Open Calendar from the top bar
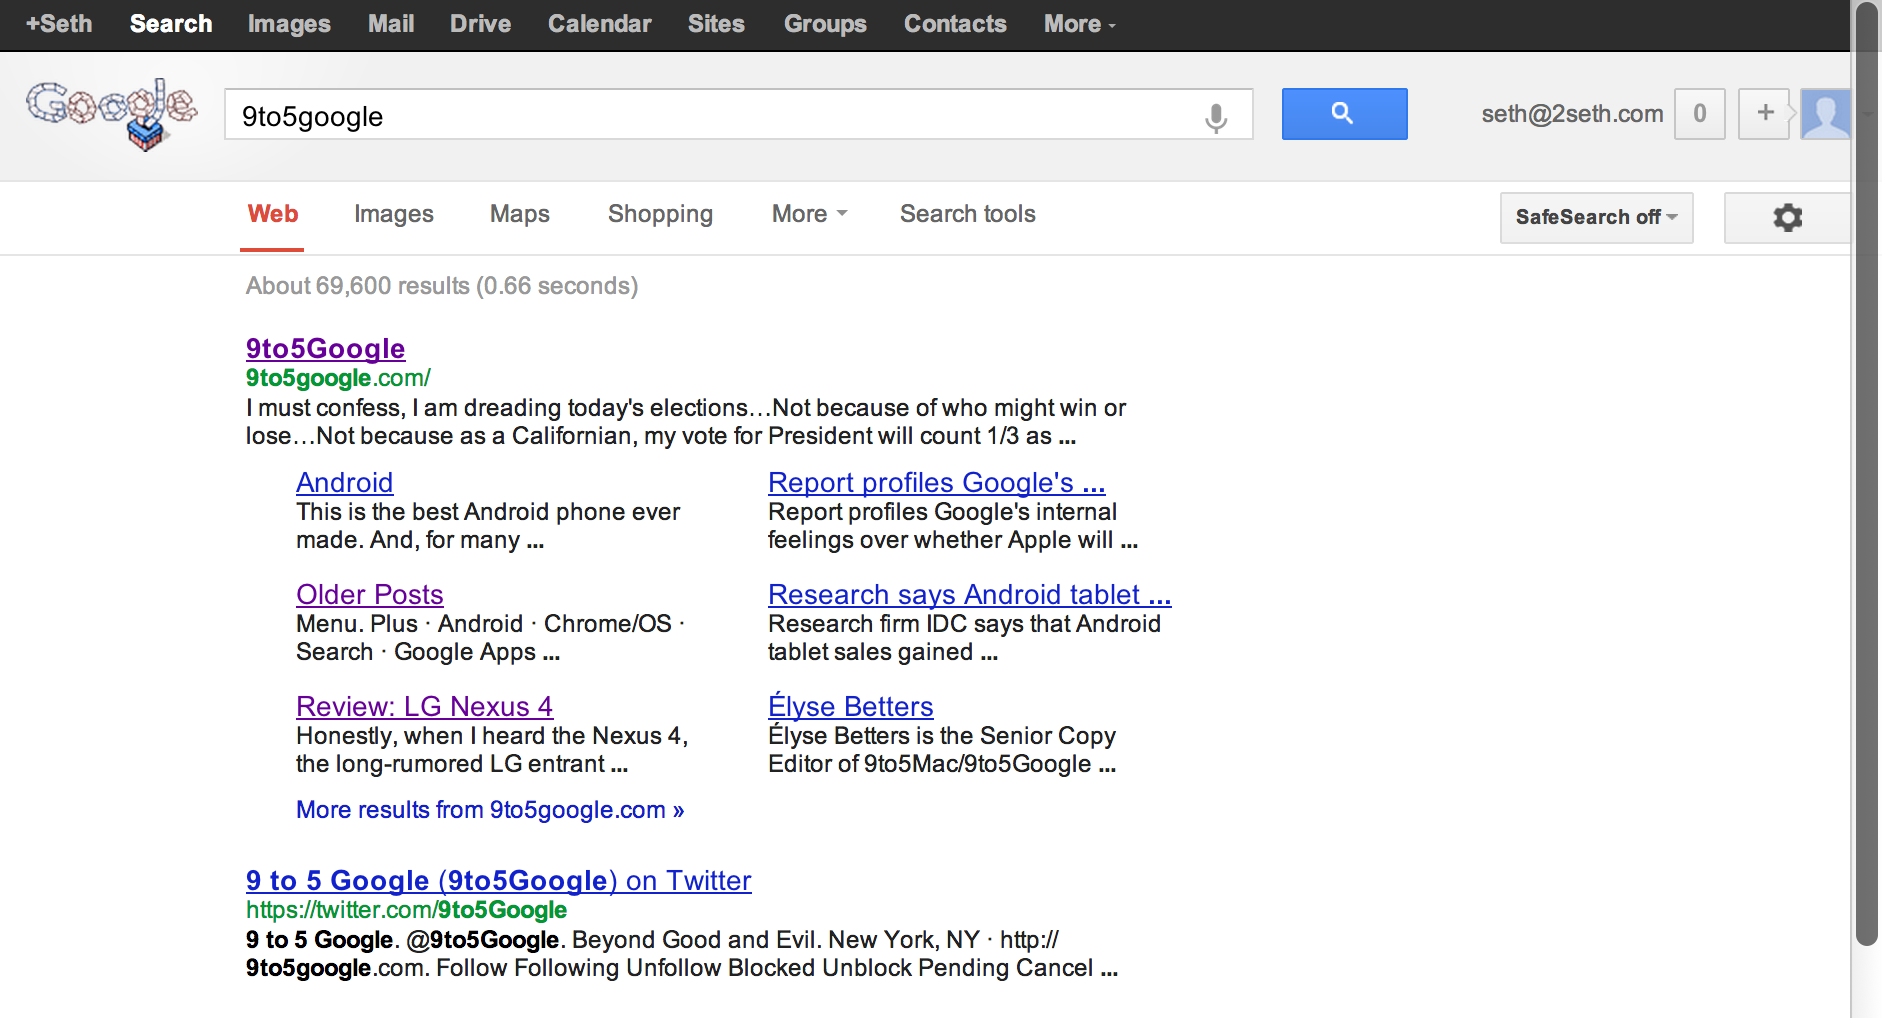Image resolution: width=1882 pixels, height=1018 pixels. point(599,24)
